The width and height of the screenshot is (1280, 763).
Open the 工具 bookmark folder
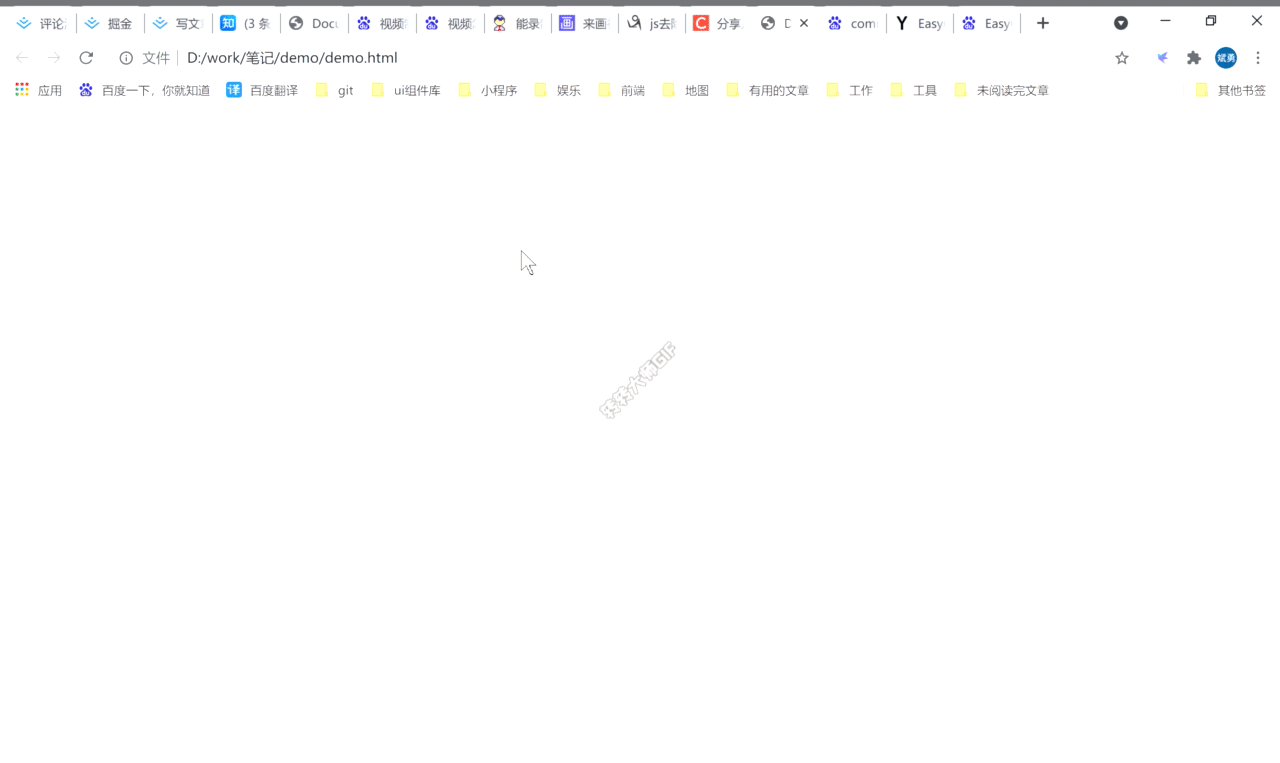click(913, 90)
